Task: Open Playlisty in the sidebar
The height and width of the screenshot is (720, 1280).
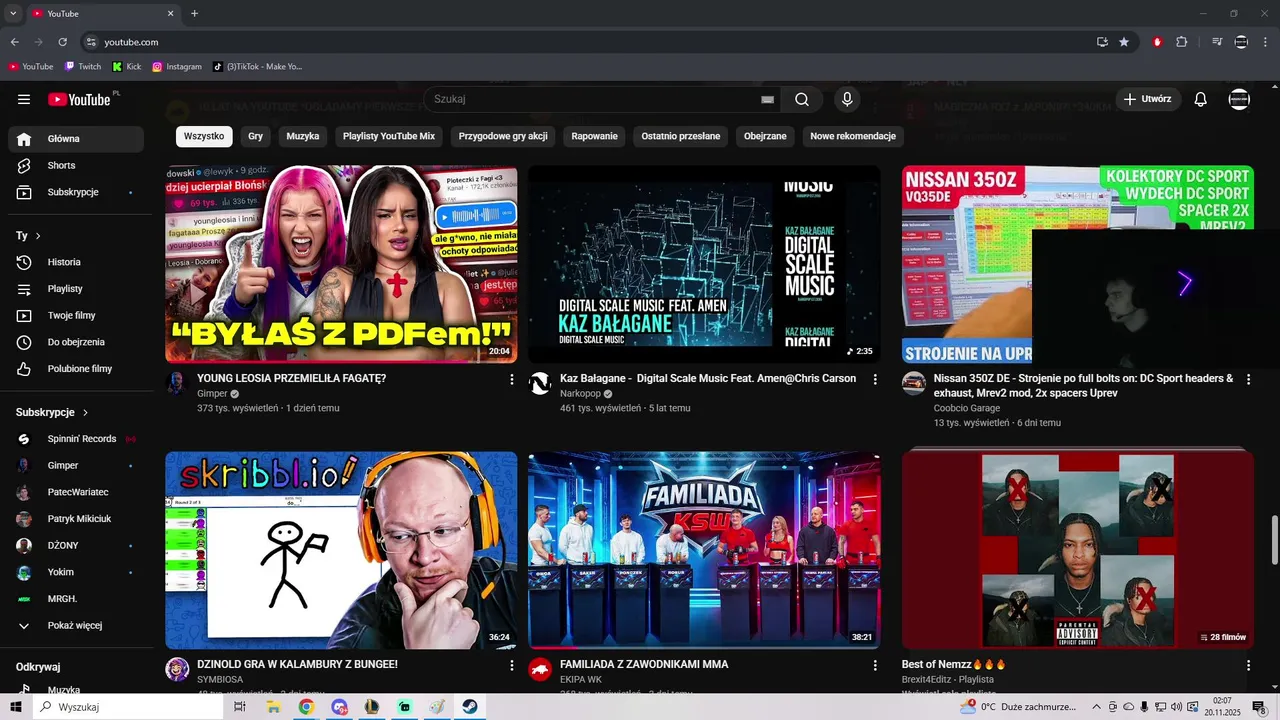Action: 76,289
